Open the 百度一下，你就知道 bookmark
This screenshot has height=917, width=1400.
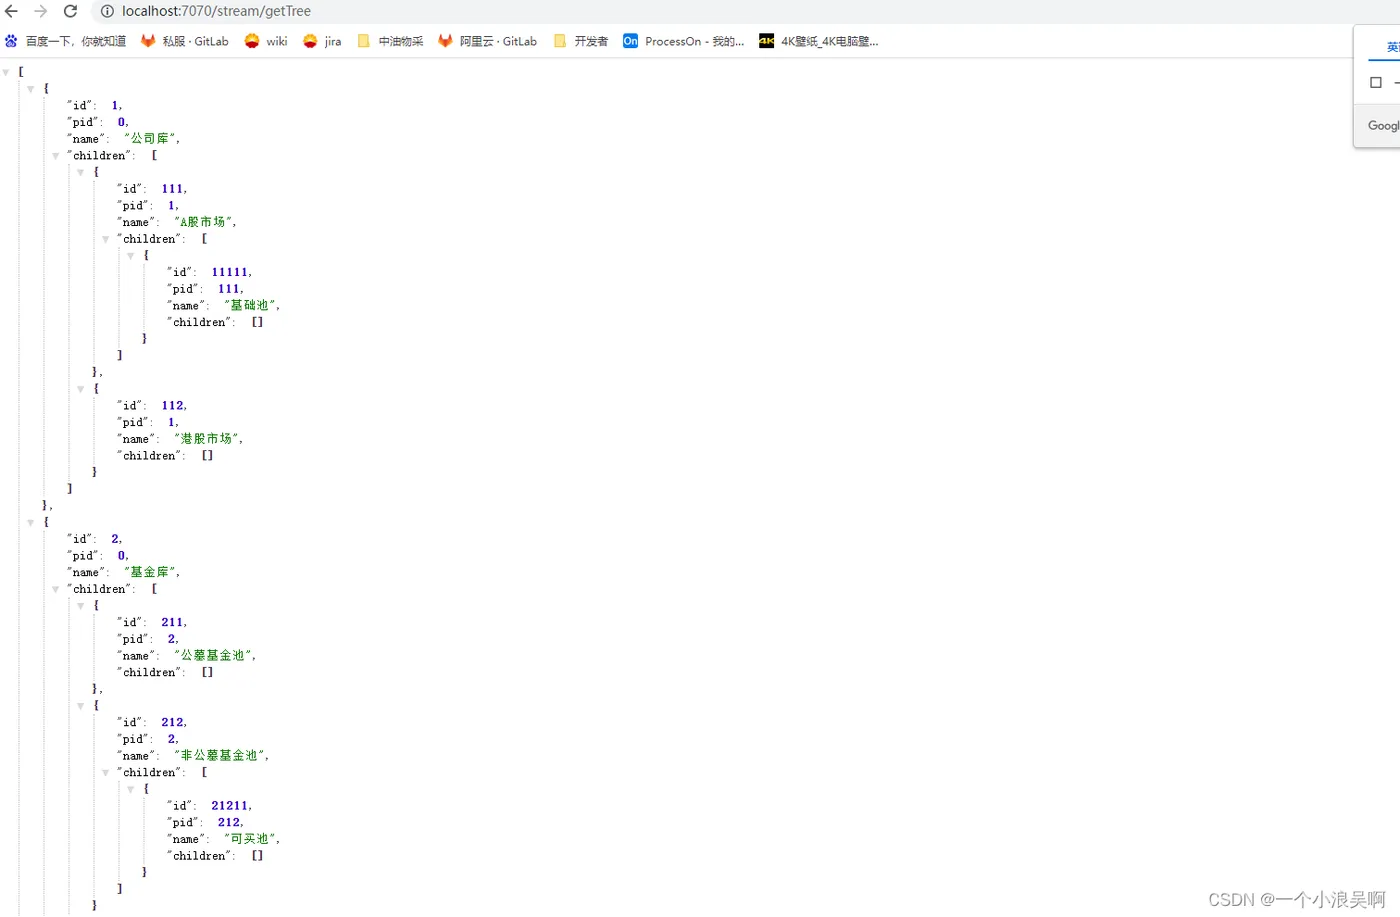(x=65, y=41)
